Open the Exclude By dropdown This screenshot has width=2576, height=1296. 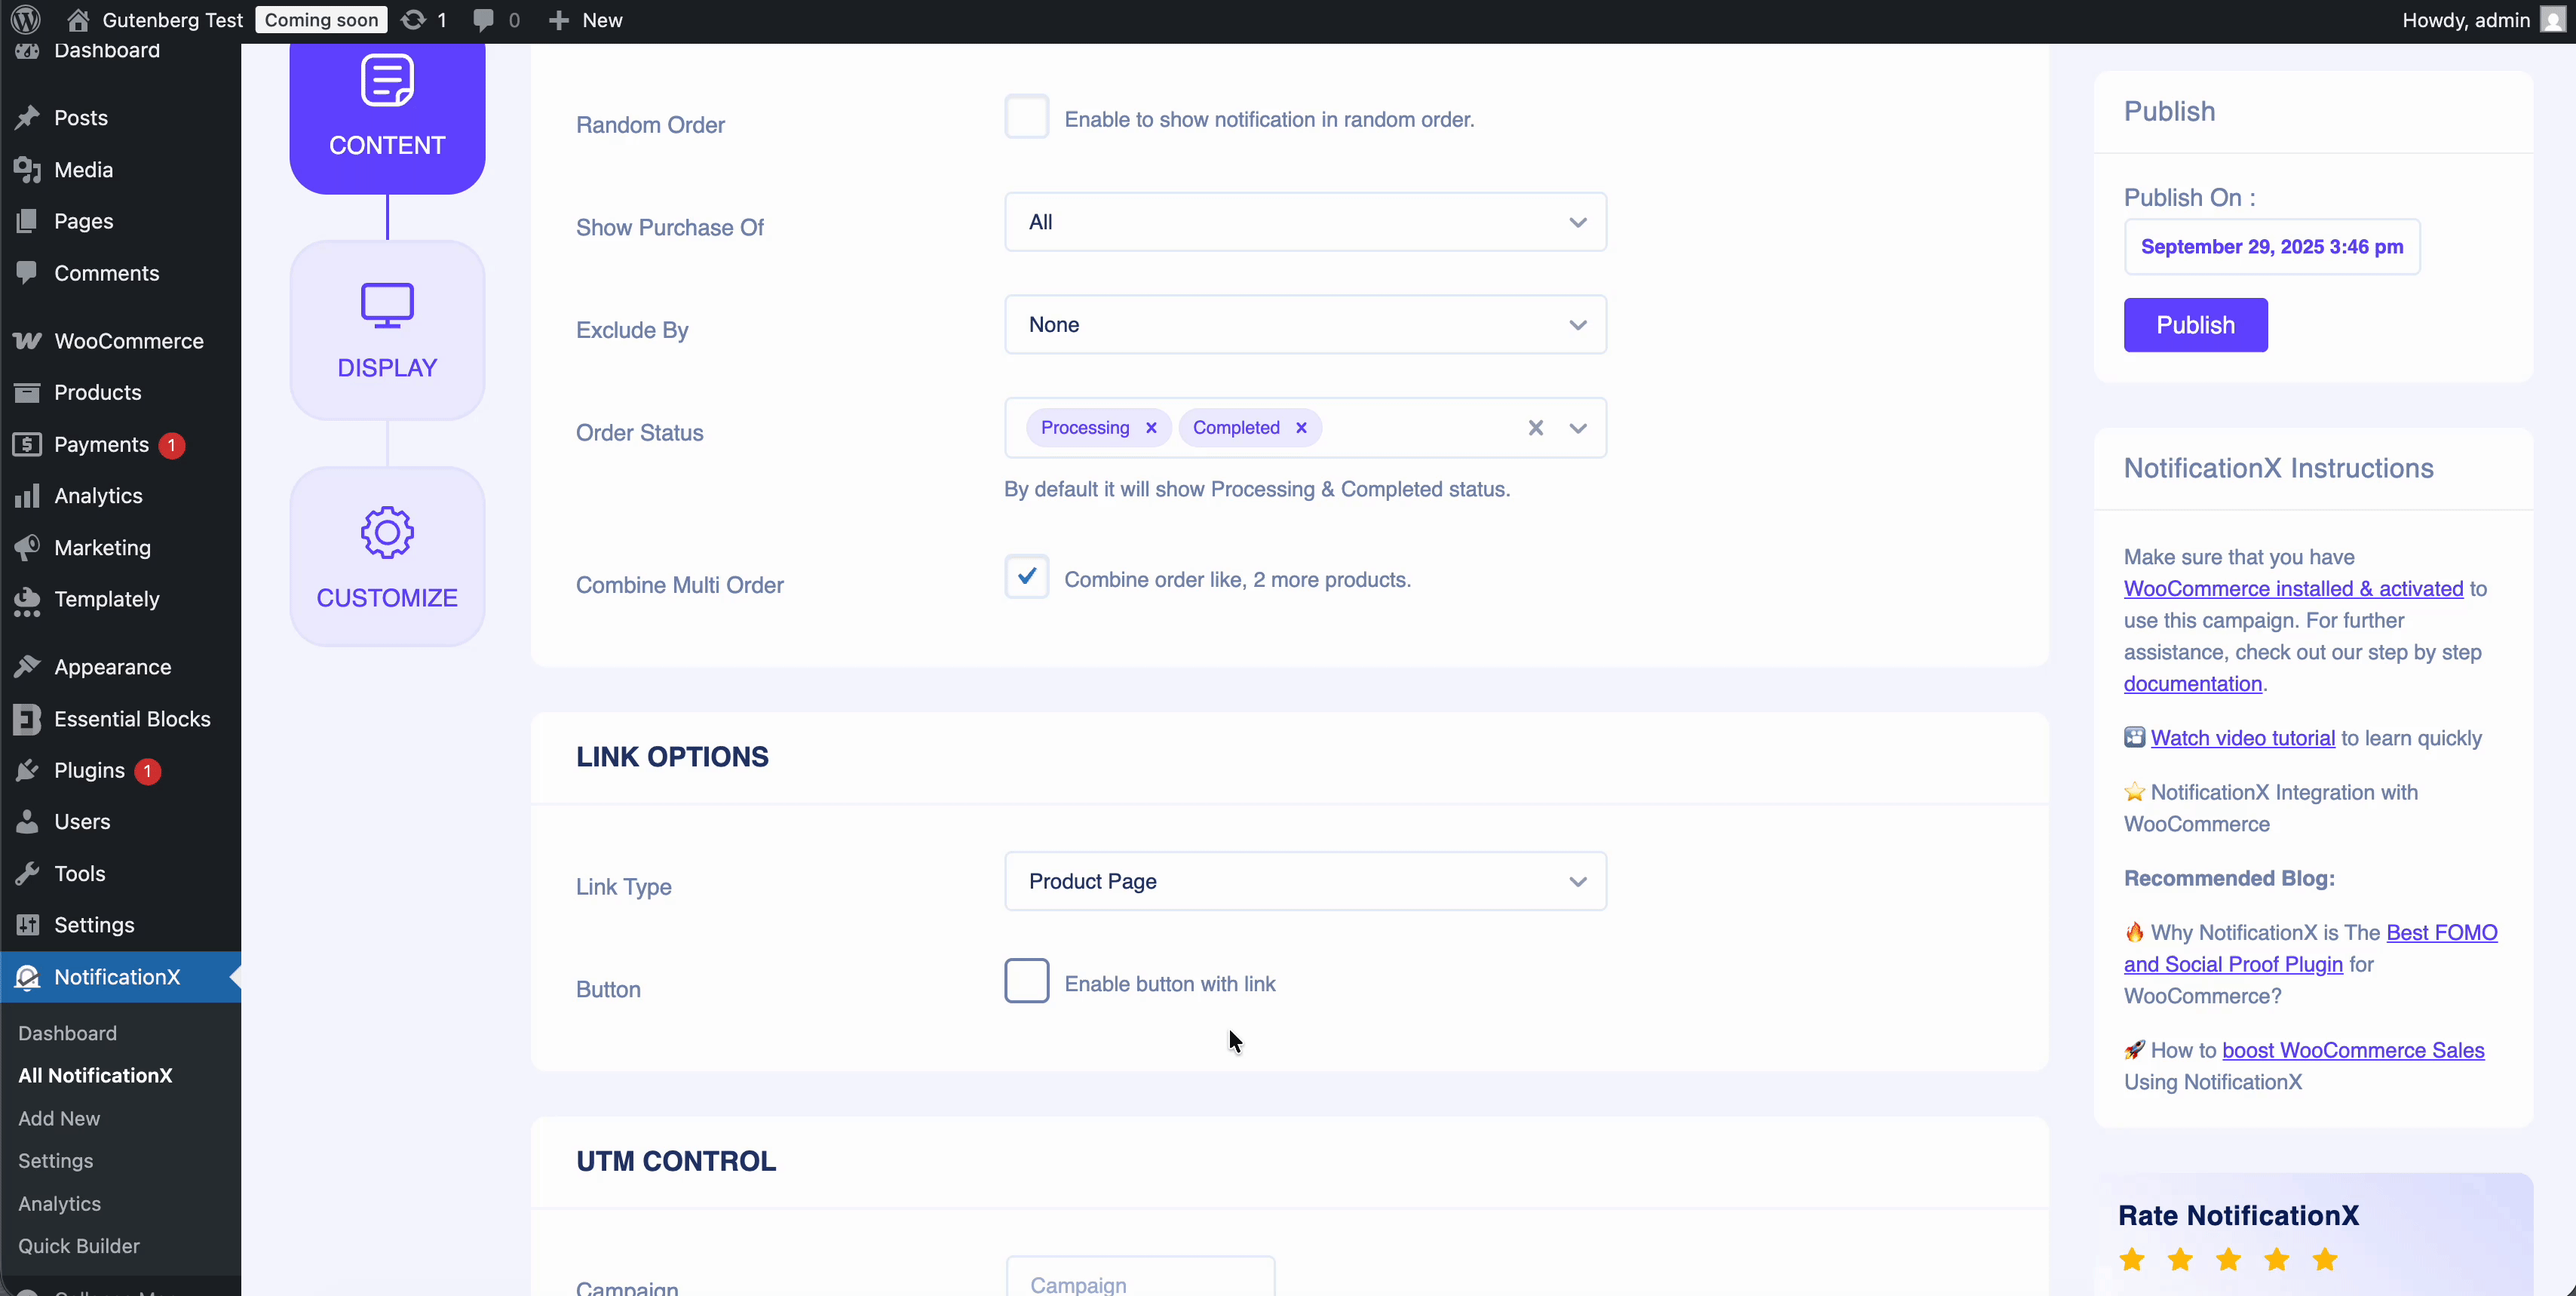(1304, 325)
